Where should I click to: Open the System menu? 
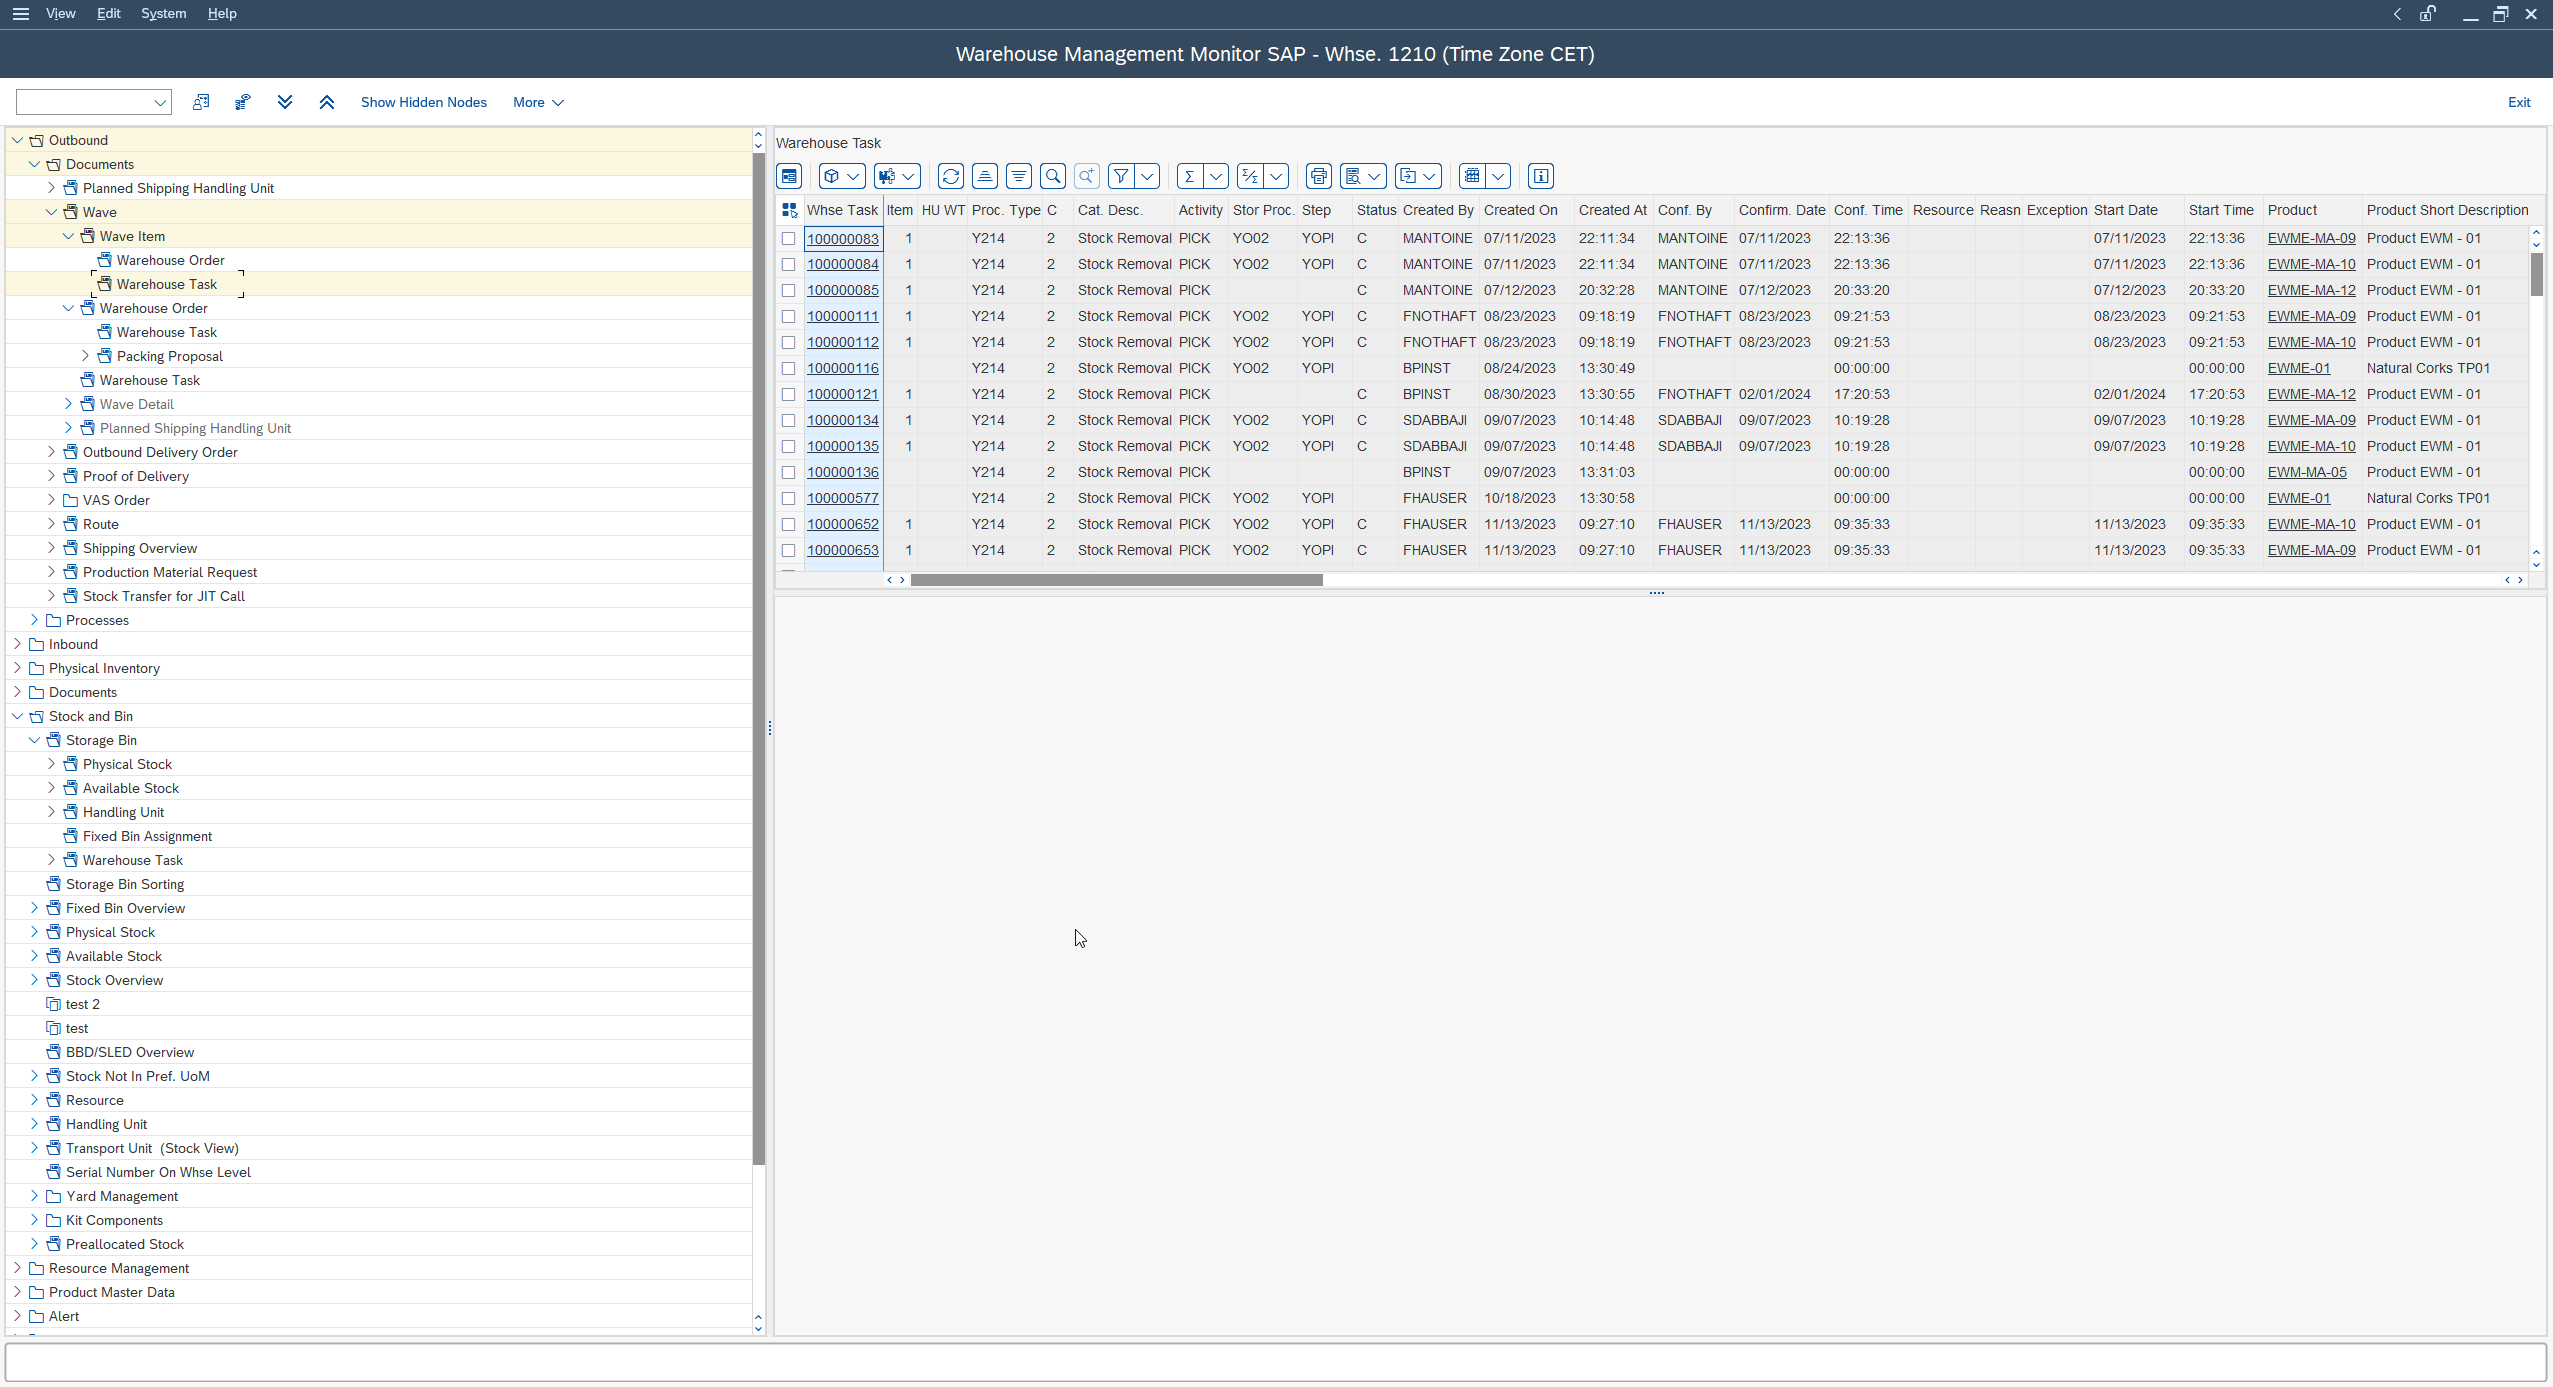point(163,13)
